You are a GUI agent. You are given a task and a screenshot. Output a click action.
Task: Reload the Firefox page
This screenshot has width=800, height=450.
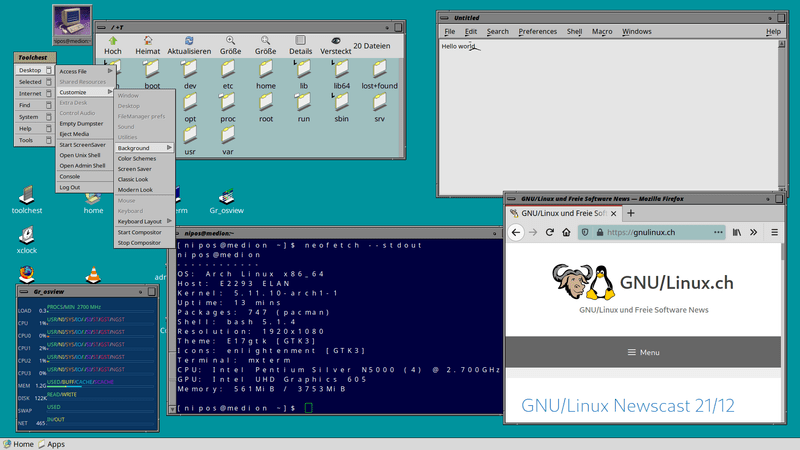coord(549,232)
